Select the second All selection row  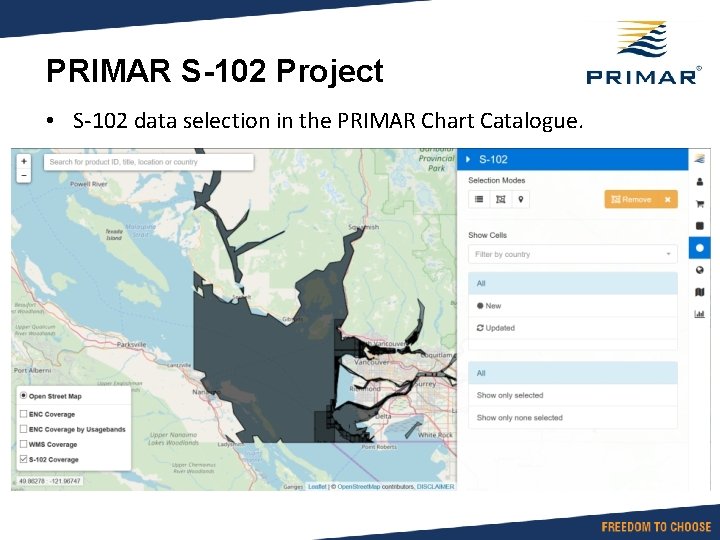pyautogui.click(x=573, y=373)
